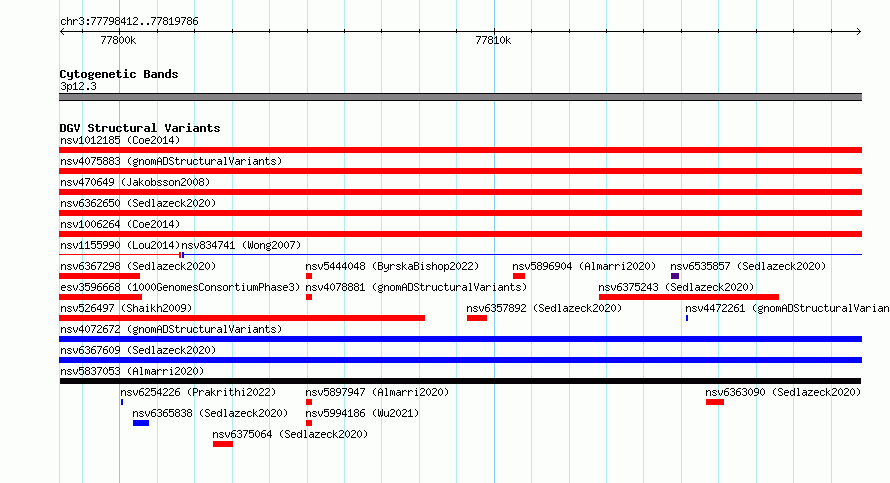Open the esv3596668 (1000GenomesConsortiumPhase3) label

coord(180,287)
